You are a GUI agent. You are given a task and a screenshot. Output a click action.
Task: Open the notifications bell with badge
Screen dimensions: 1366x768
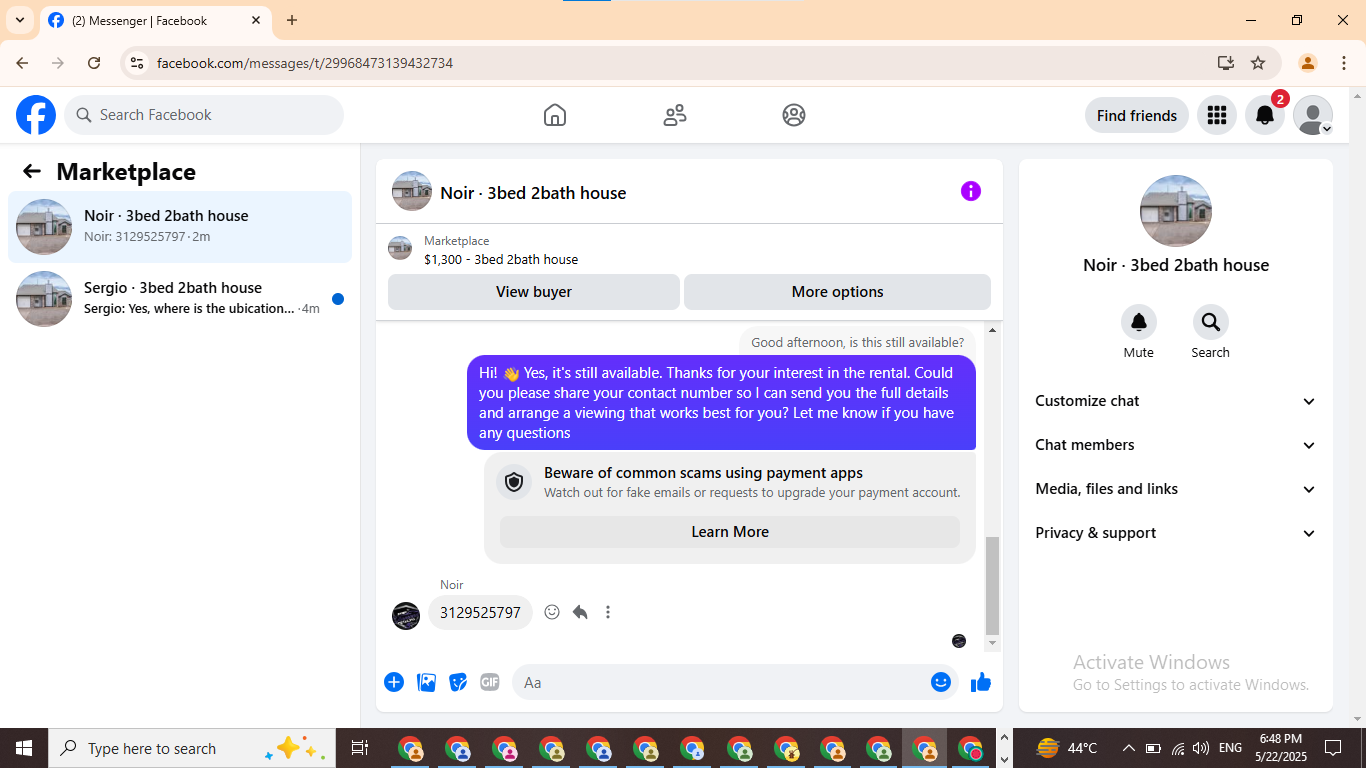1265,115
